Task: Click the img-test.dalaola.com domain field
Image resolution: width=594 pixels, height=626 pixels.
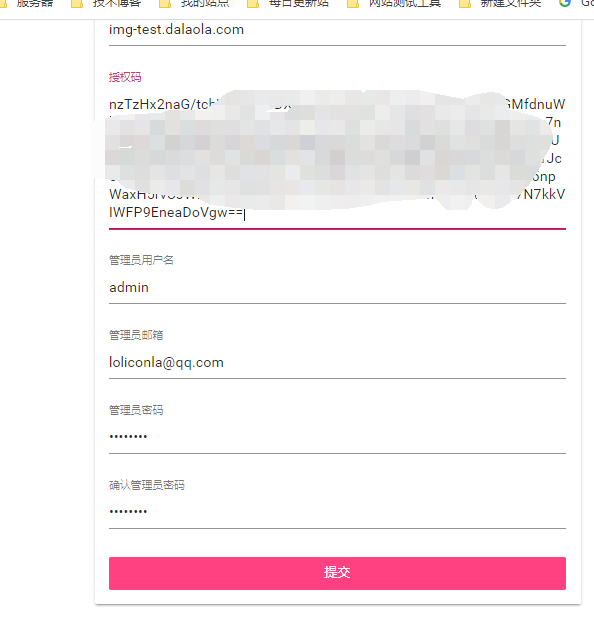Action: pyautogui.click(x=337, y=30)
